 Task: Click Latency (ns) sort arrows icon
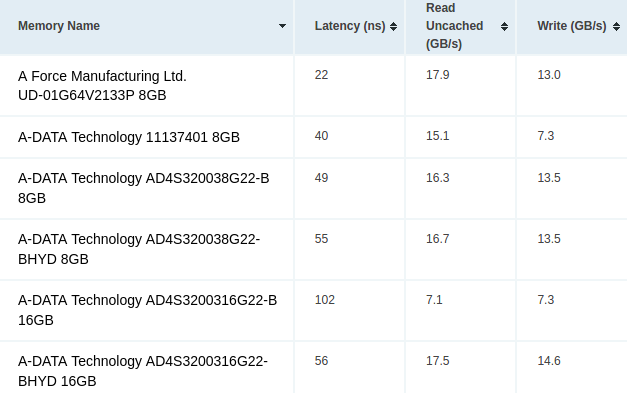393,26
